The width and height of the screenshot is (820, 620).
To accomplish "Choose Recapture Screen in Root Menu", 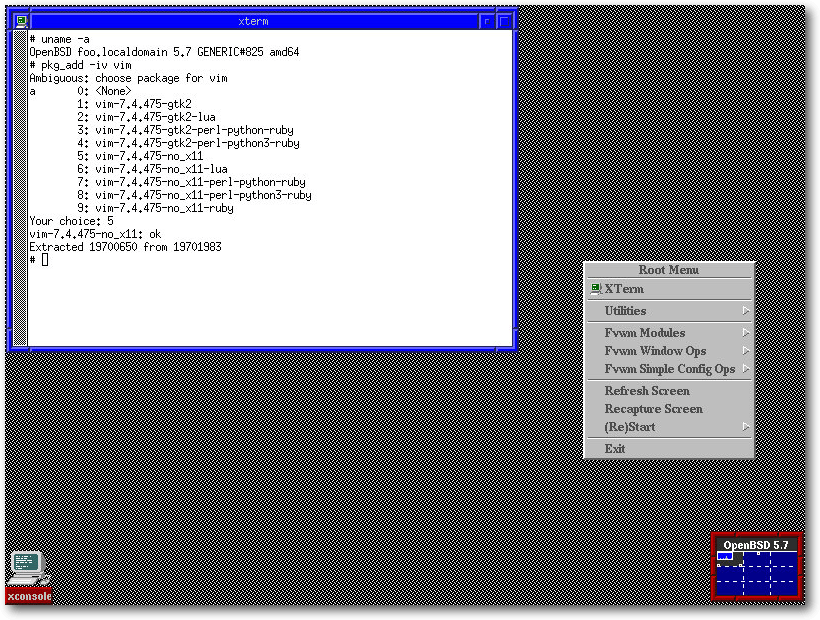I will pyautogui.click(x=669, y=409).
